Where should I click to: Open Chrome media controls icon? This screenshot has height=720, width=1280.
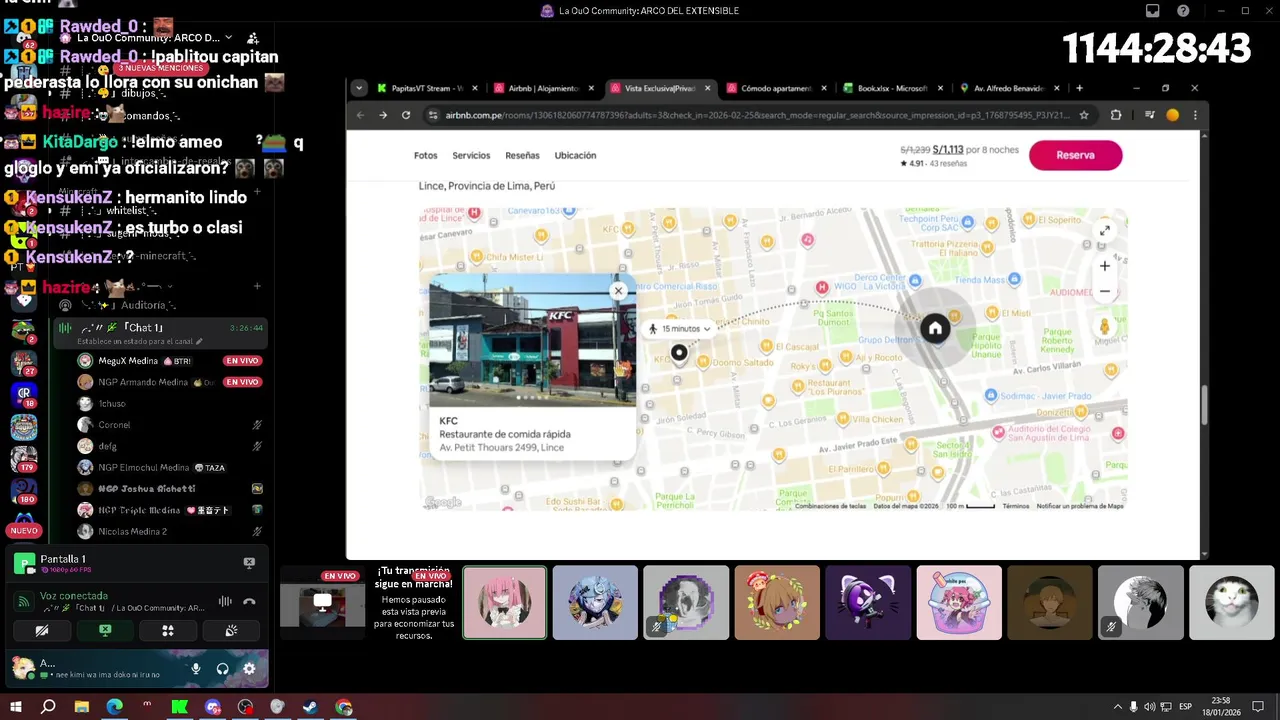click(1150, 115)
